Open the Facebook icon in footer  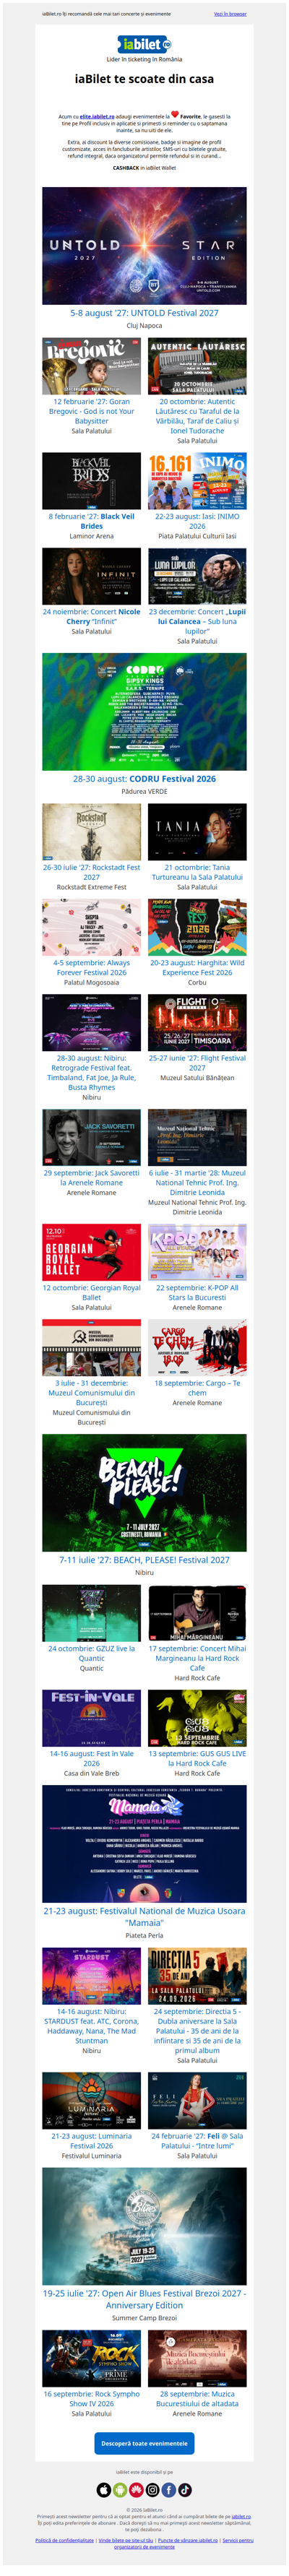(x=169, y=2490)
